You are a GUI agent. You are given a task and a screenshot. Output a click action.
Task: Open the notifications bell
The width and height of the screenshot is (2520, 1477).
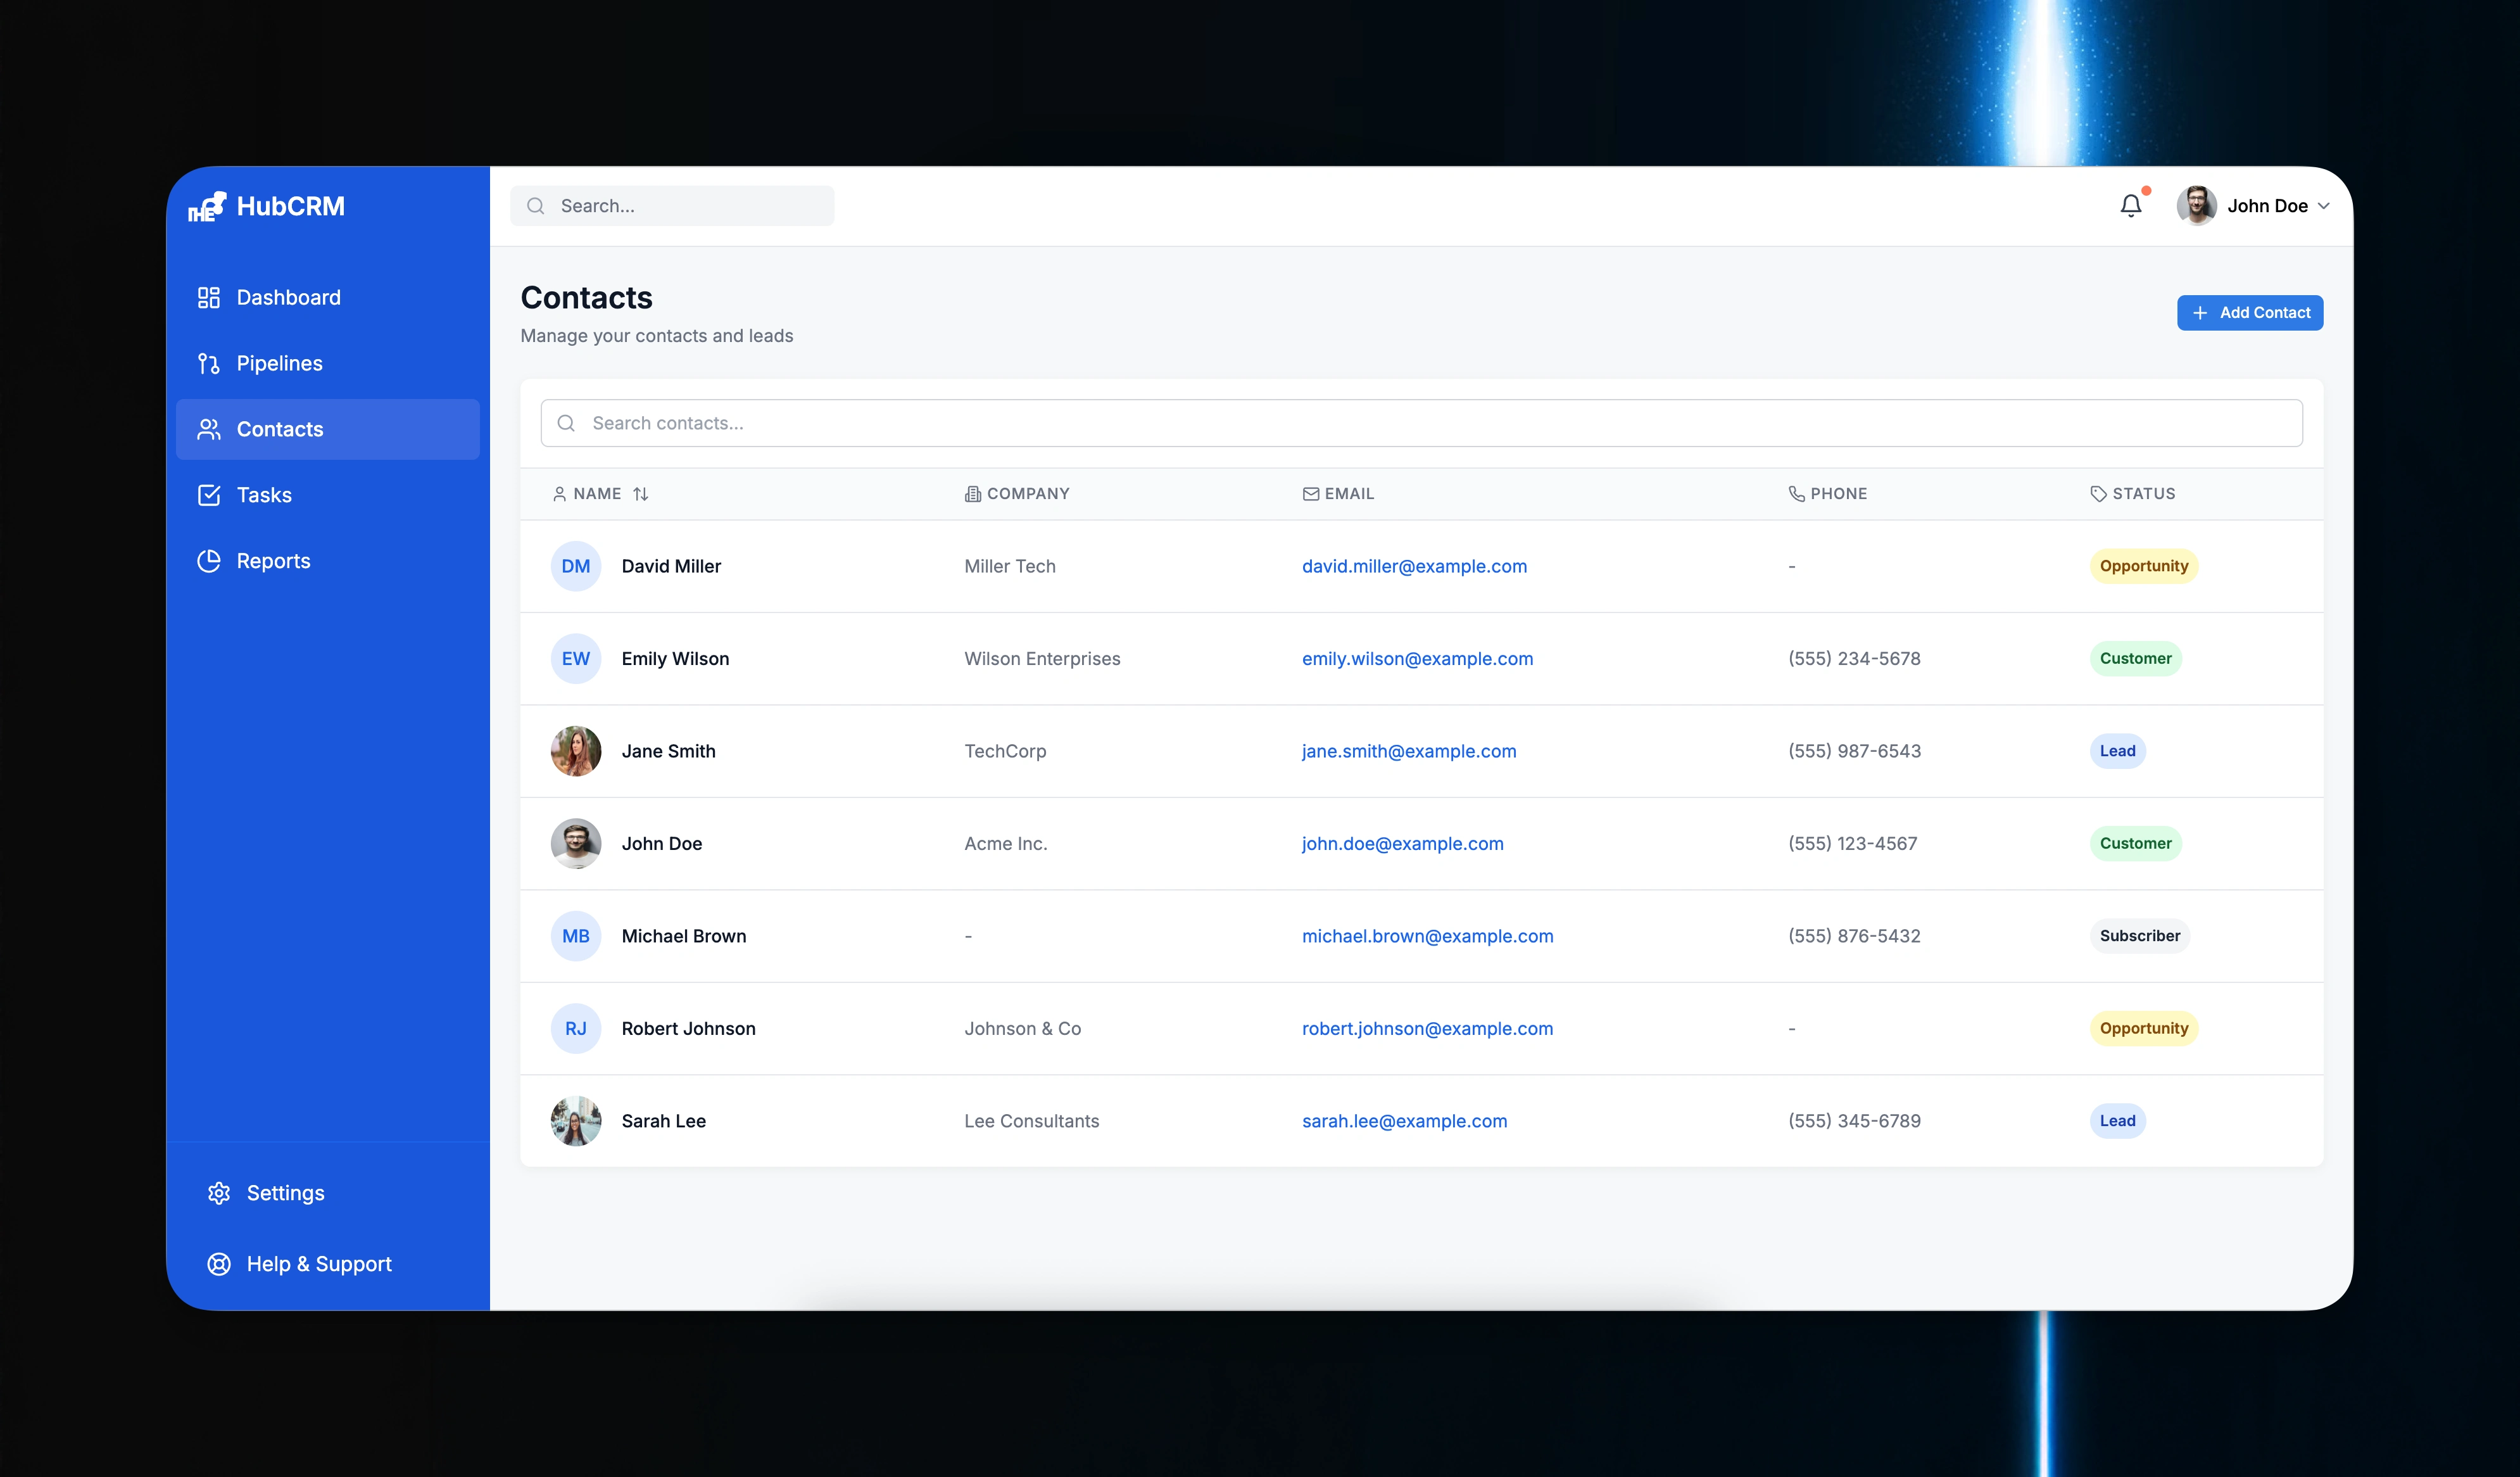(x=2131, y=205)
